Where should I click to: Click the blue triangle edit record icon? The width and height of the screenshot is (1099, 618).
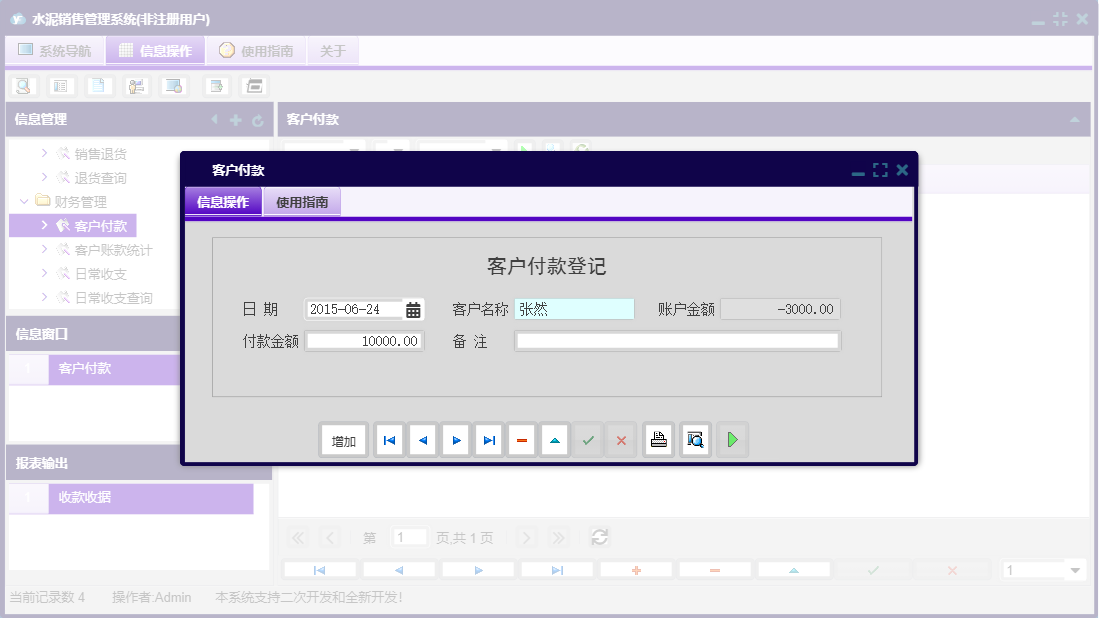(x=554, y=439)
